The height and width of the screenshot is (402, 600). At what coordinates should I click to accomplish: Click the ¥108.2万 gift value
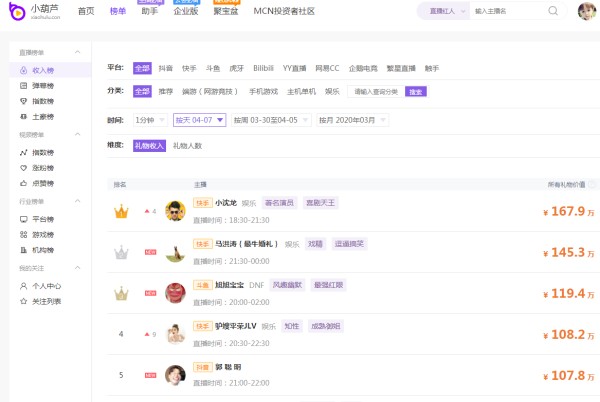point(569,334)
